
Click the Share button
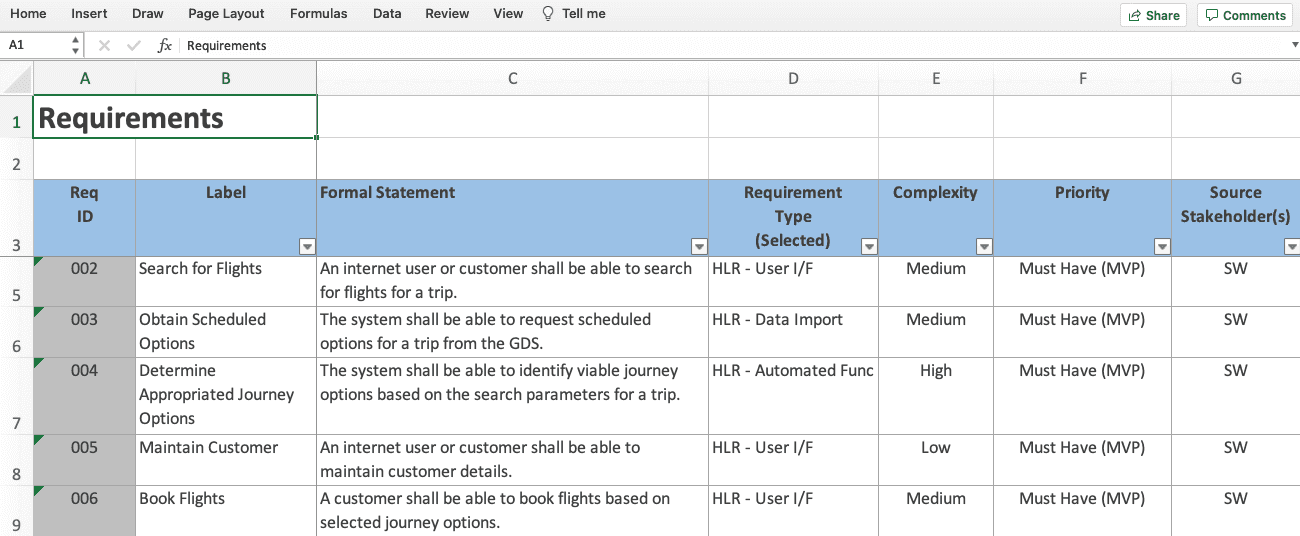click(1154, 15)
